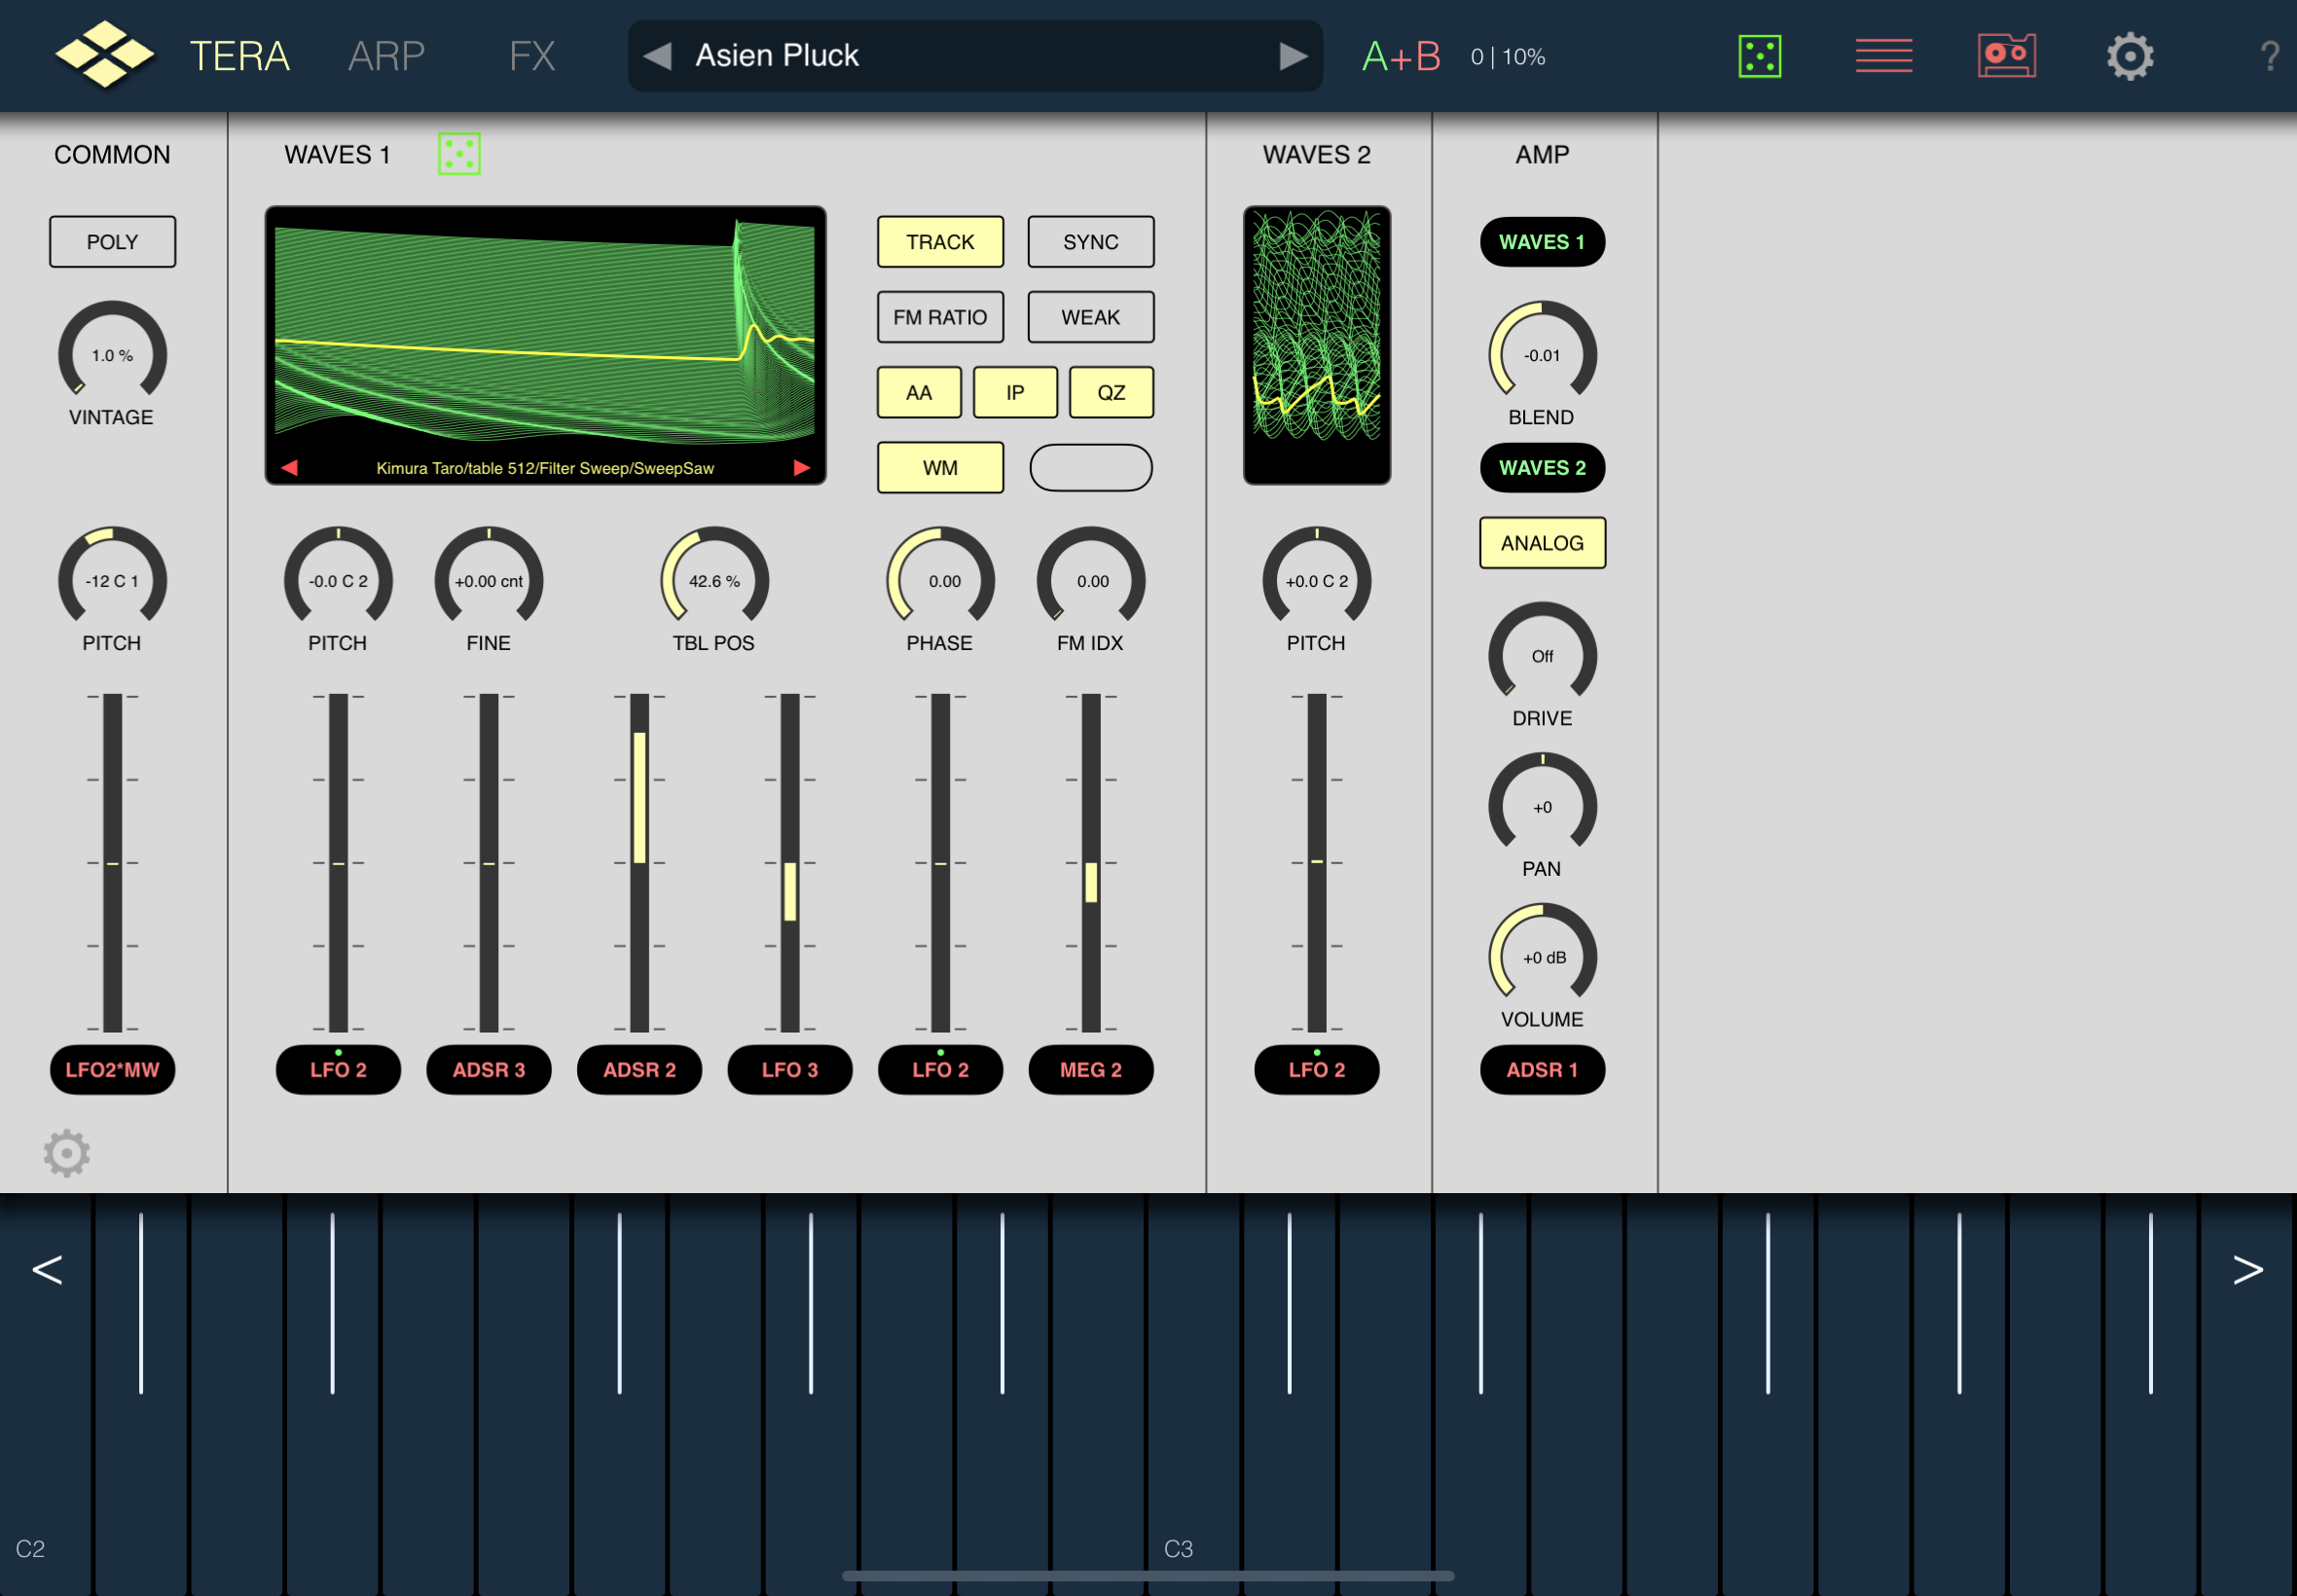Shift keyboard down with the < arrow
The height and width of the screenshot is (1596, 2297).
click(x=47, y=1269)
